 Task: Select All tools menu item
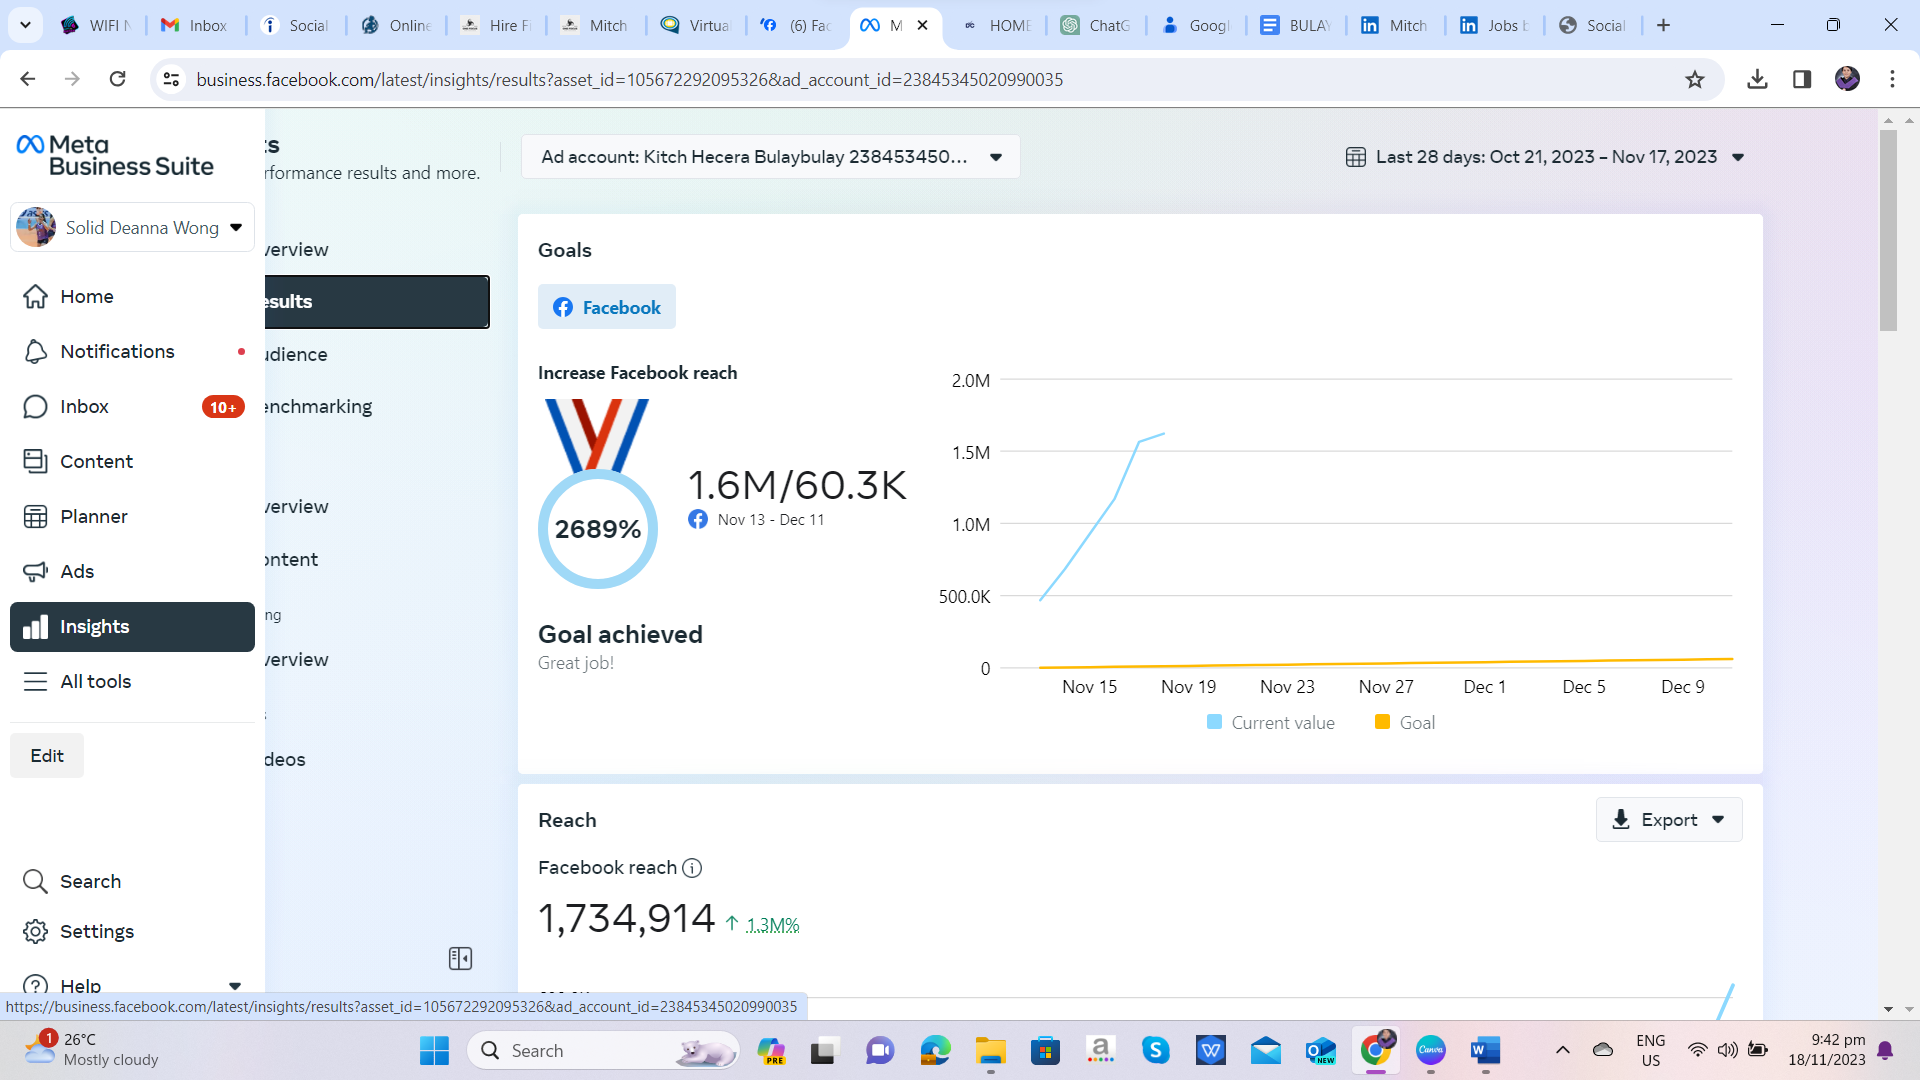click(96, 682)
